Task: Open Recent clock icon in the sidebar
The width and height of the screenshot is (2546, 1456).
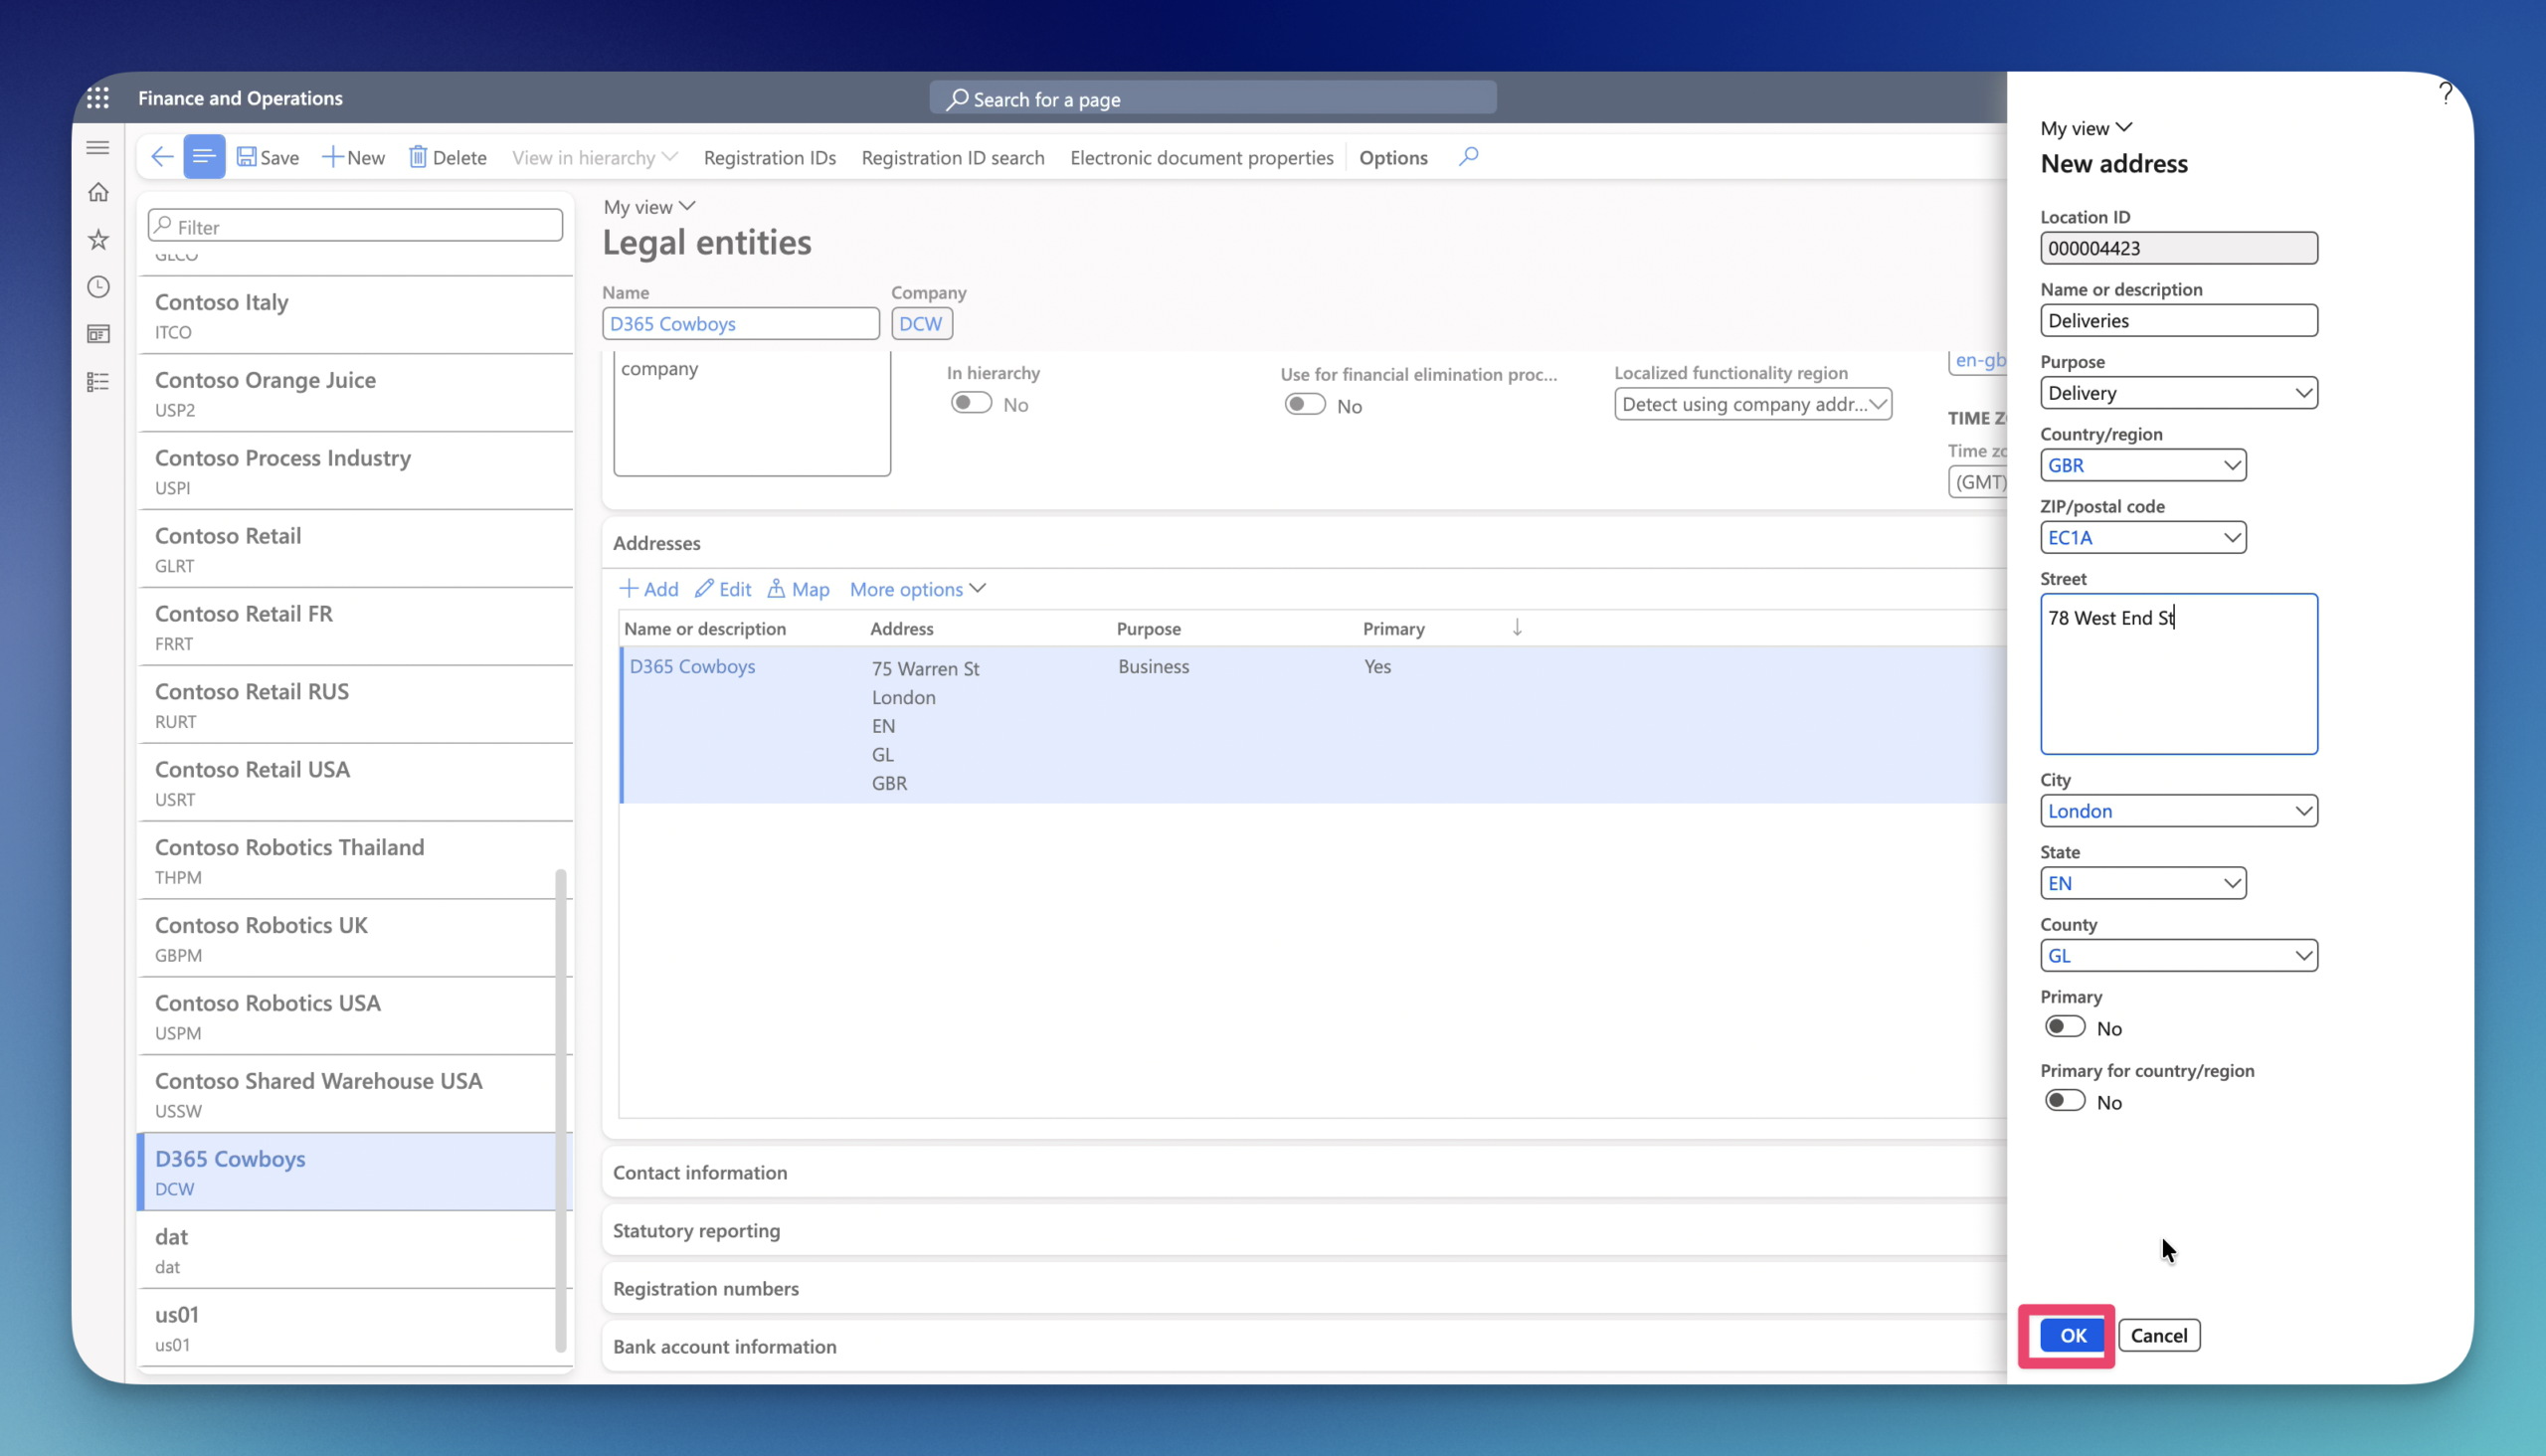Action: click(x=98, y=287)
